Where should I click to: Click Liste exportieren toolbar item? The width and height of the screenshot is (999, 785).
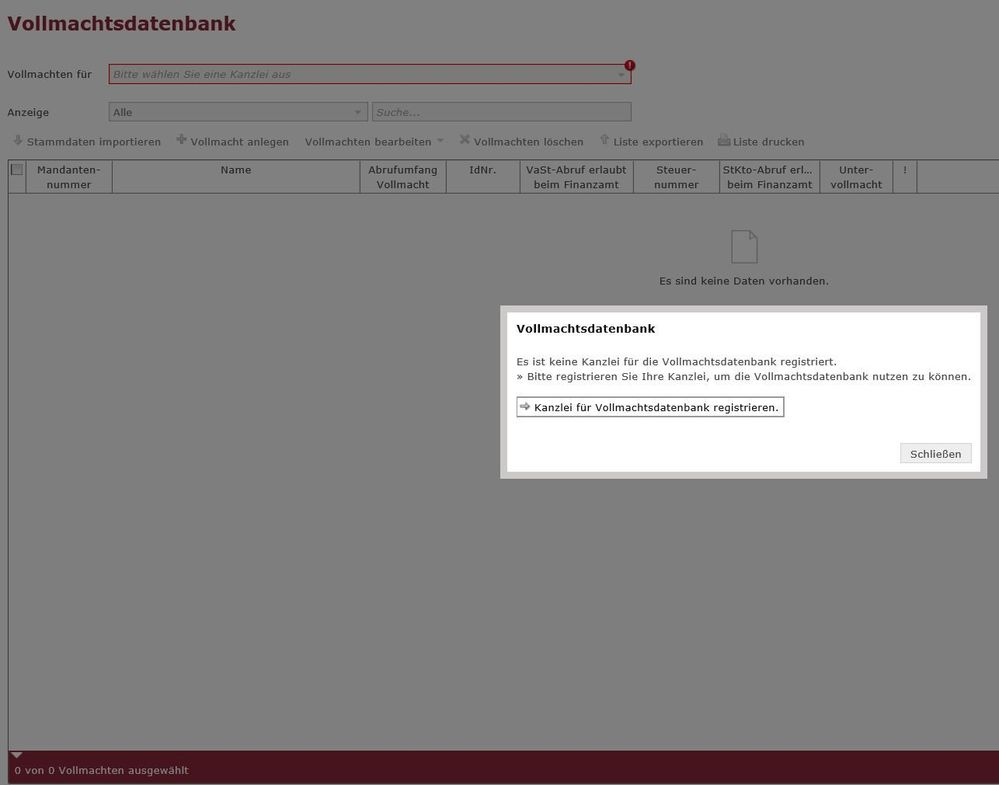(651, 141)
